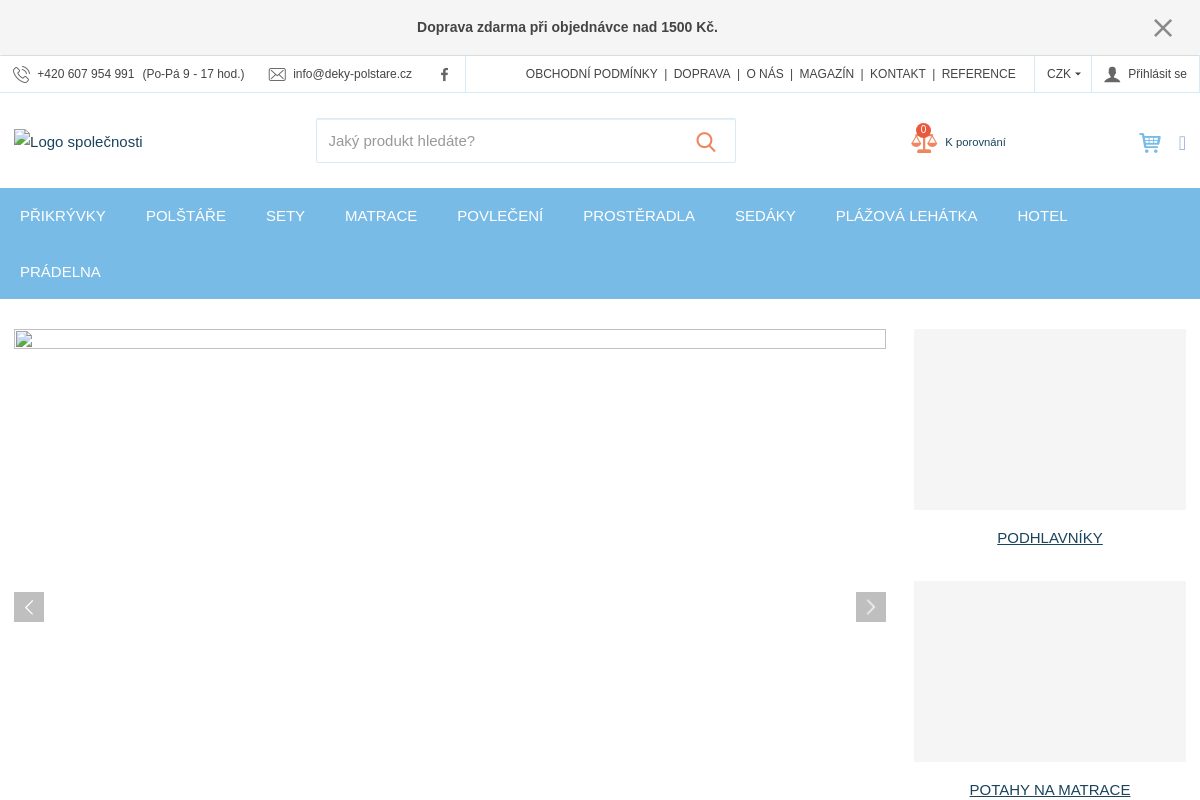Screen dimensions: 1200x800
Task: Click the company logo image
Action: pyautogui.click(x=78, y=141)
